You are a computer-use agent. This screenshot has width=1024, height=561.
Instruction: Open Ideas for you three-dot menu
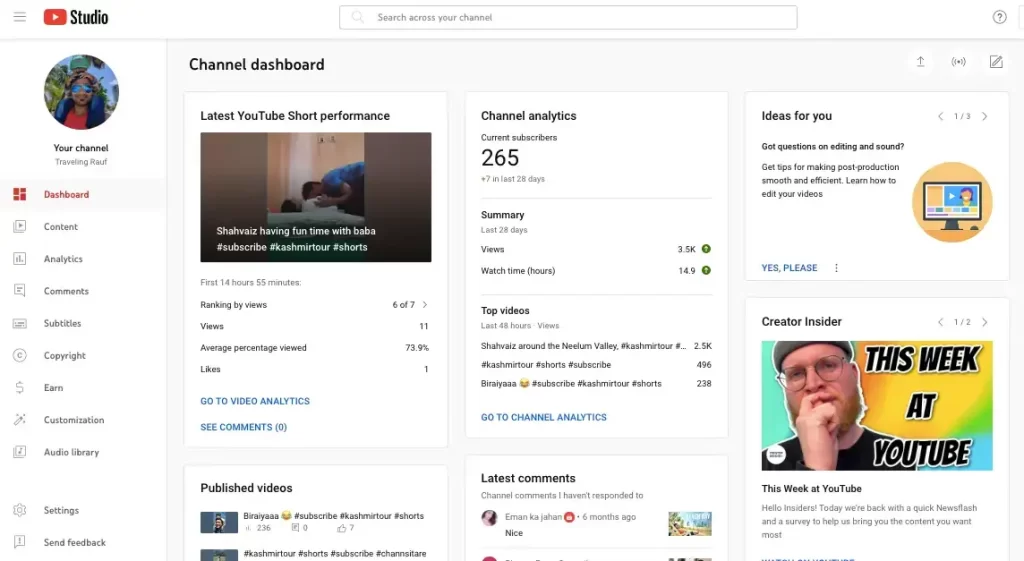pos(836,268)
